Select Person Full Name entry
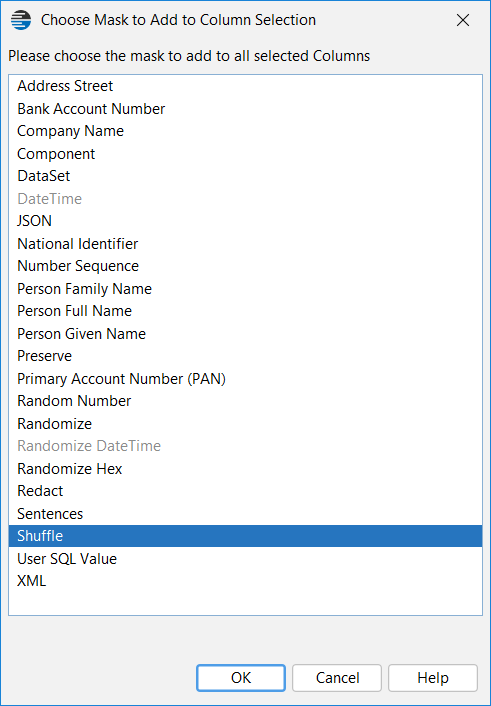491x706 pixels. (x=245, y=311)
